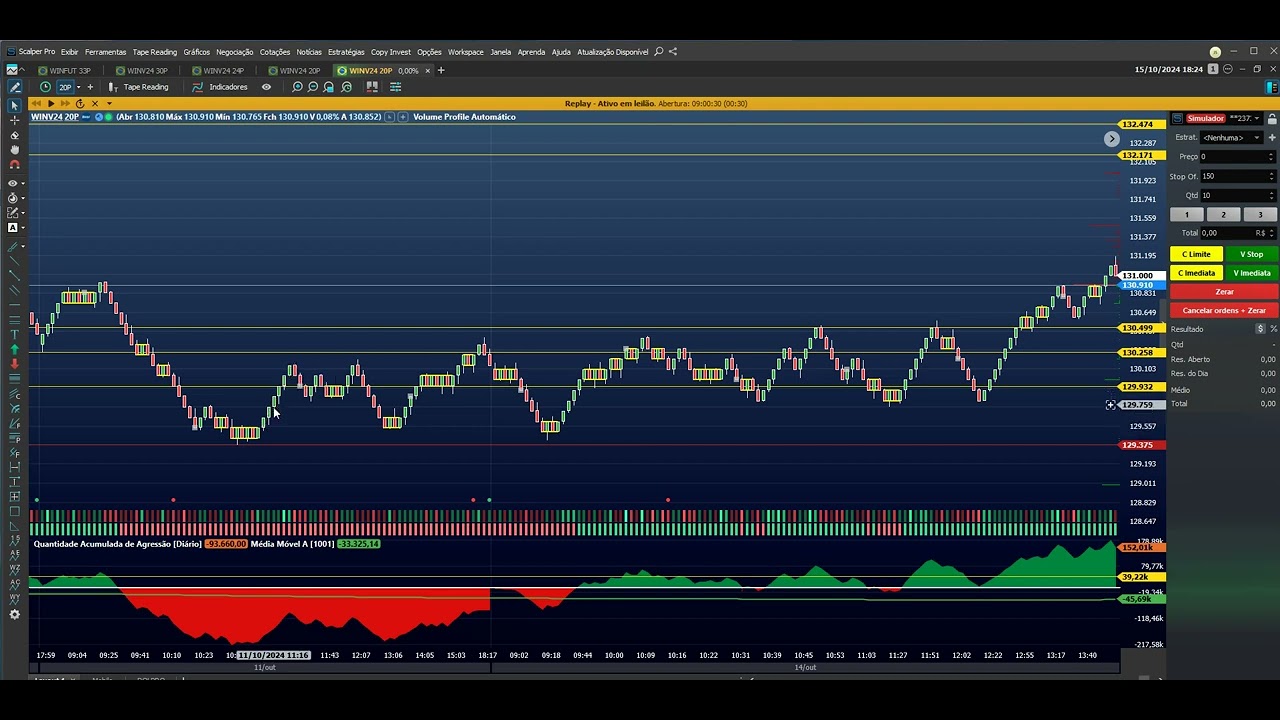The height and width of the screenshot is (720, 1280).
Task: Click the C Imediata button
Action: pyautogui.click(x=1196, y=273)
